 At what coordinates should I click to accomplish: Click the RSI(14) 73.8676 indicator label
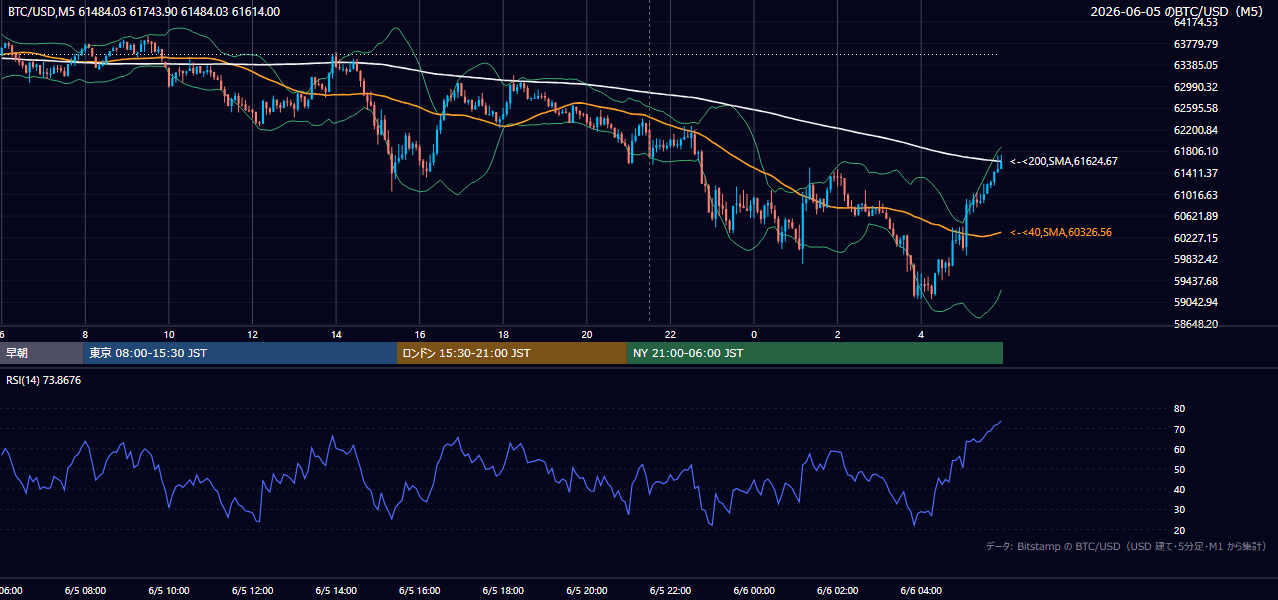tap(44, 380)
